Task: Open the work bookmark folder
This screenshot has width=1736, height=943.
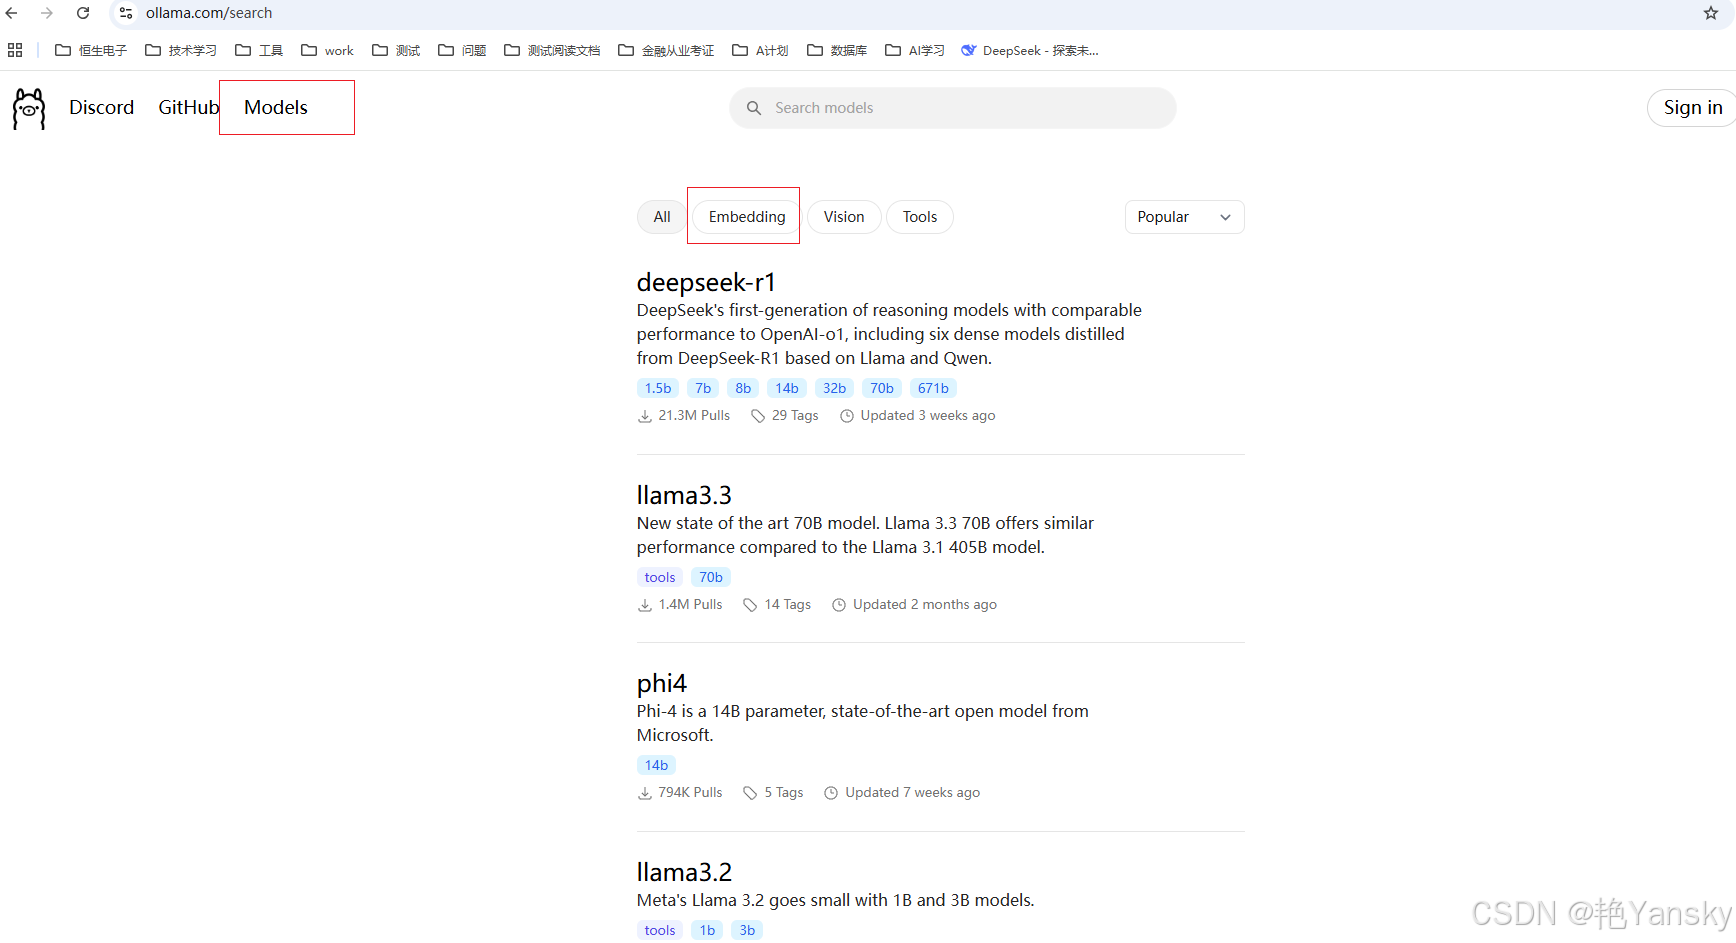Action: 327,50
